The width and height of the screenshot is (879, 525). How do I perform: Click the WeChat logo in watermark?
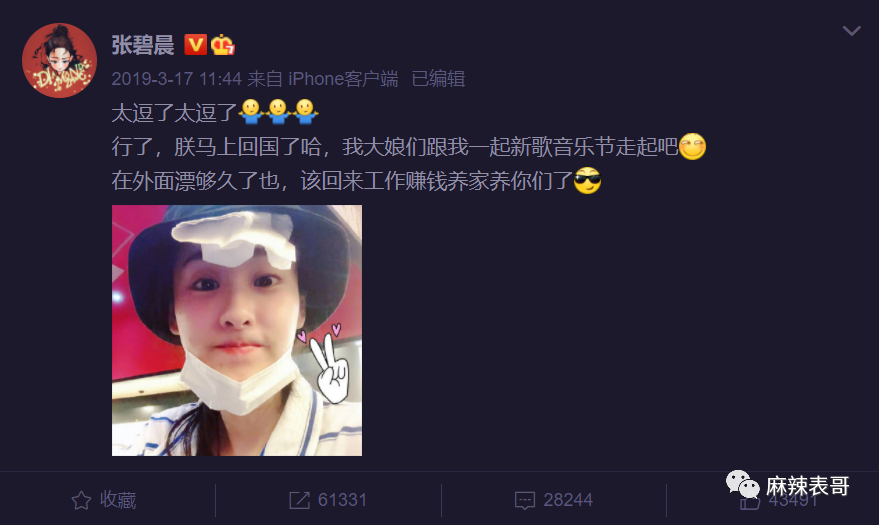pyautogui.click(x=742, y=484)
